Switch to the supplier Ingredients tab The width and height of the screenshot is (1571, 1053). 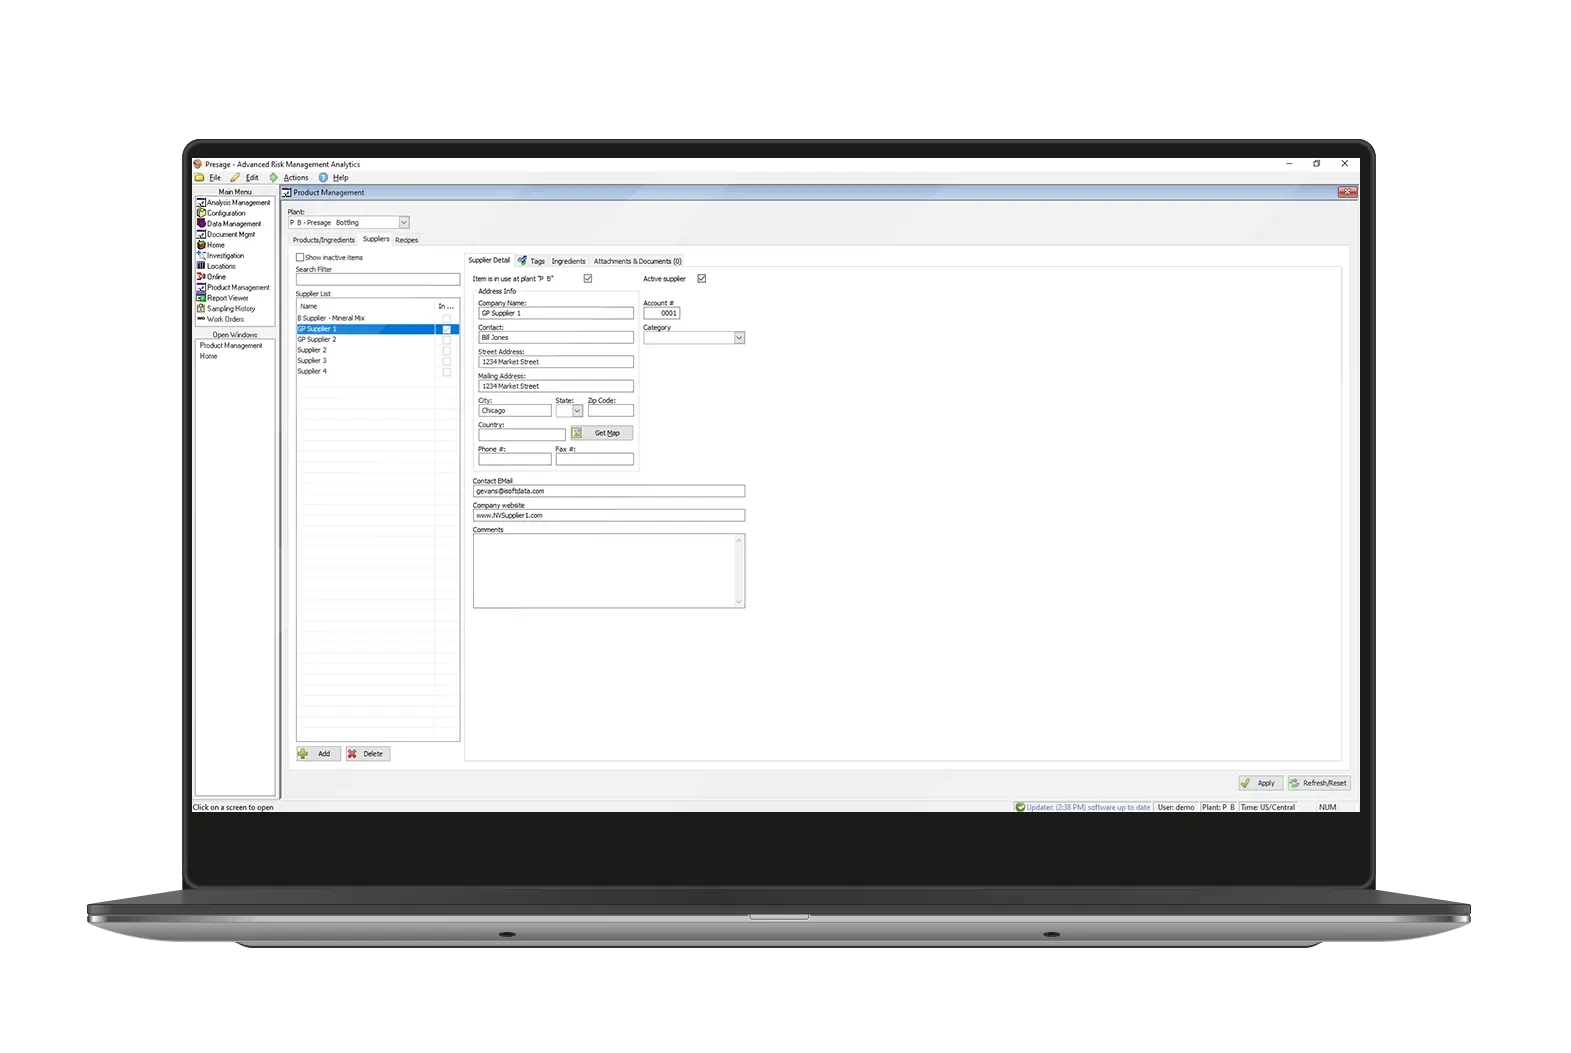[x=569, y=261]
